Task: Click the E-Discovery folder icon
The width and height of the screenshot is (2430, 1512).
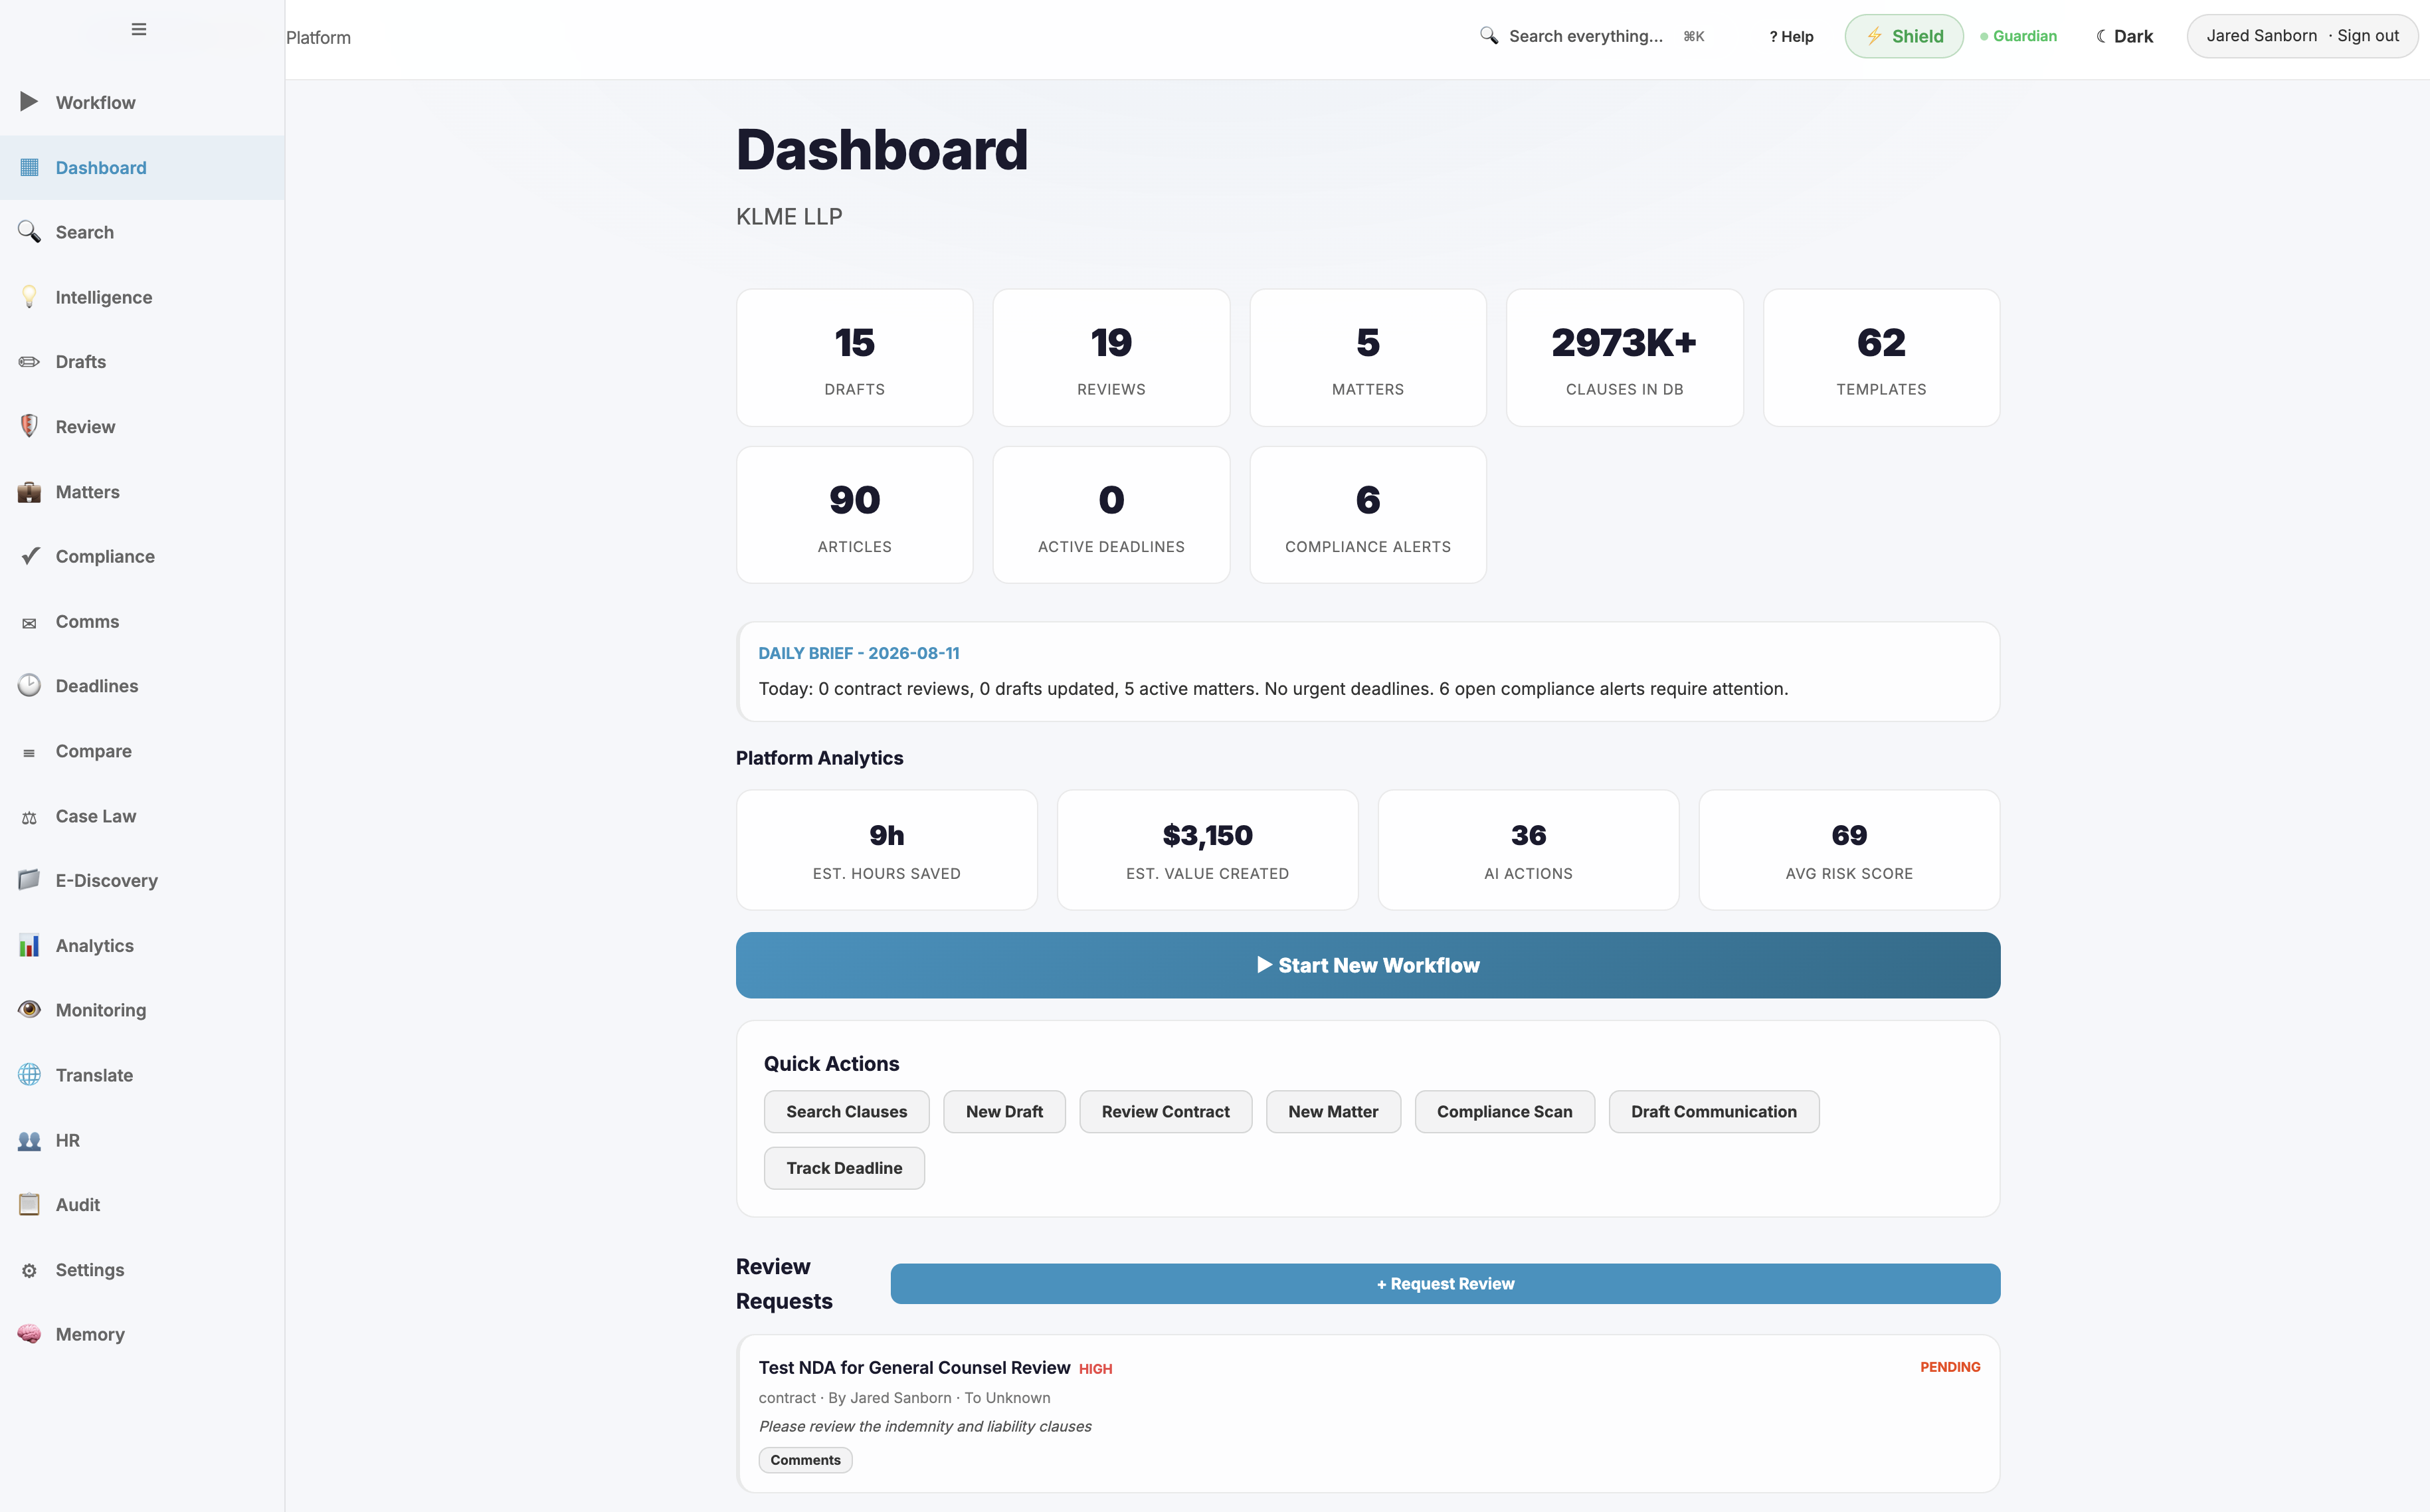Action: click(x=29, y=880)
